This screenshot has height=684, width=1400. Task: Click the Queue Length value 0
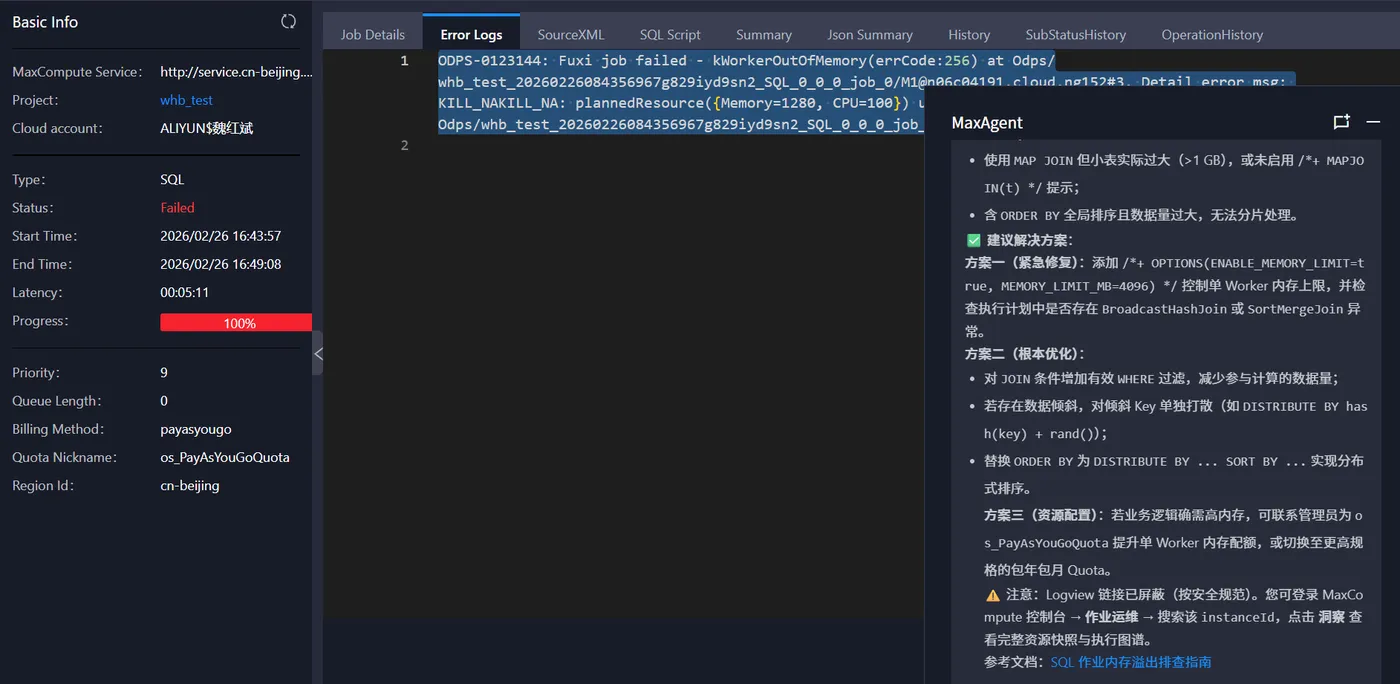164,401
